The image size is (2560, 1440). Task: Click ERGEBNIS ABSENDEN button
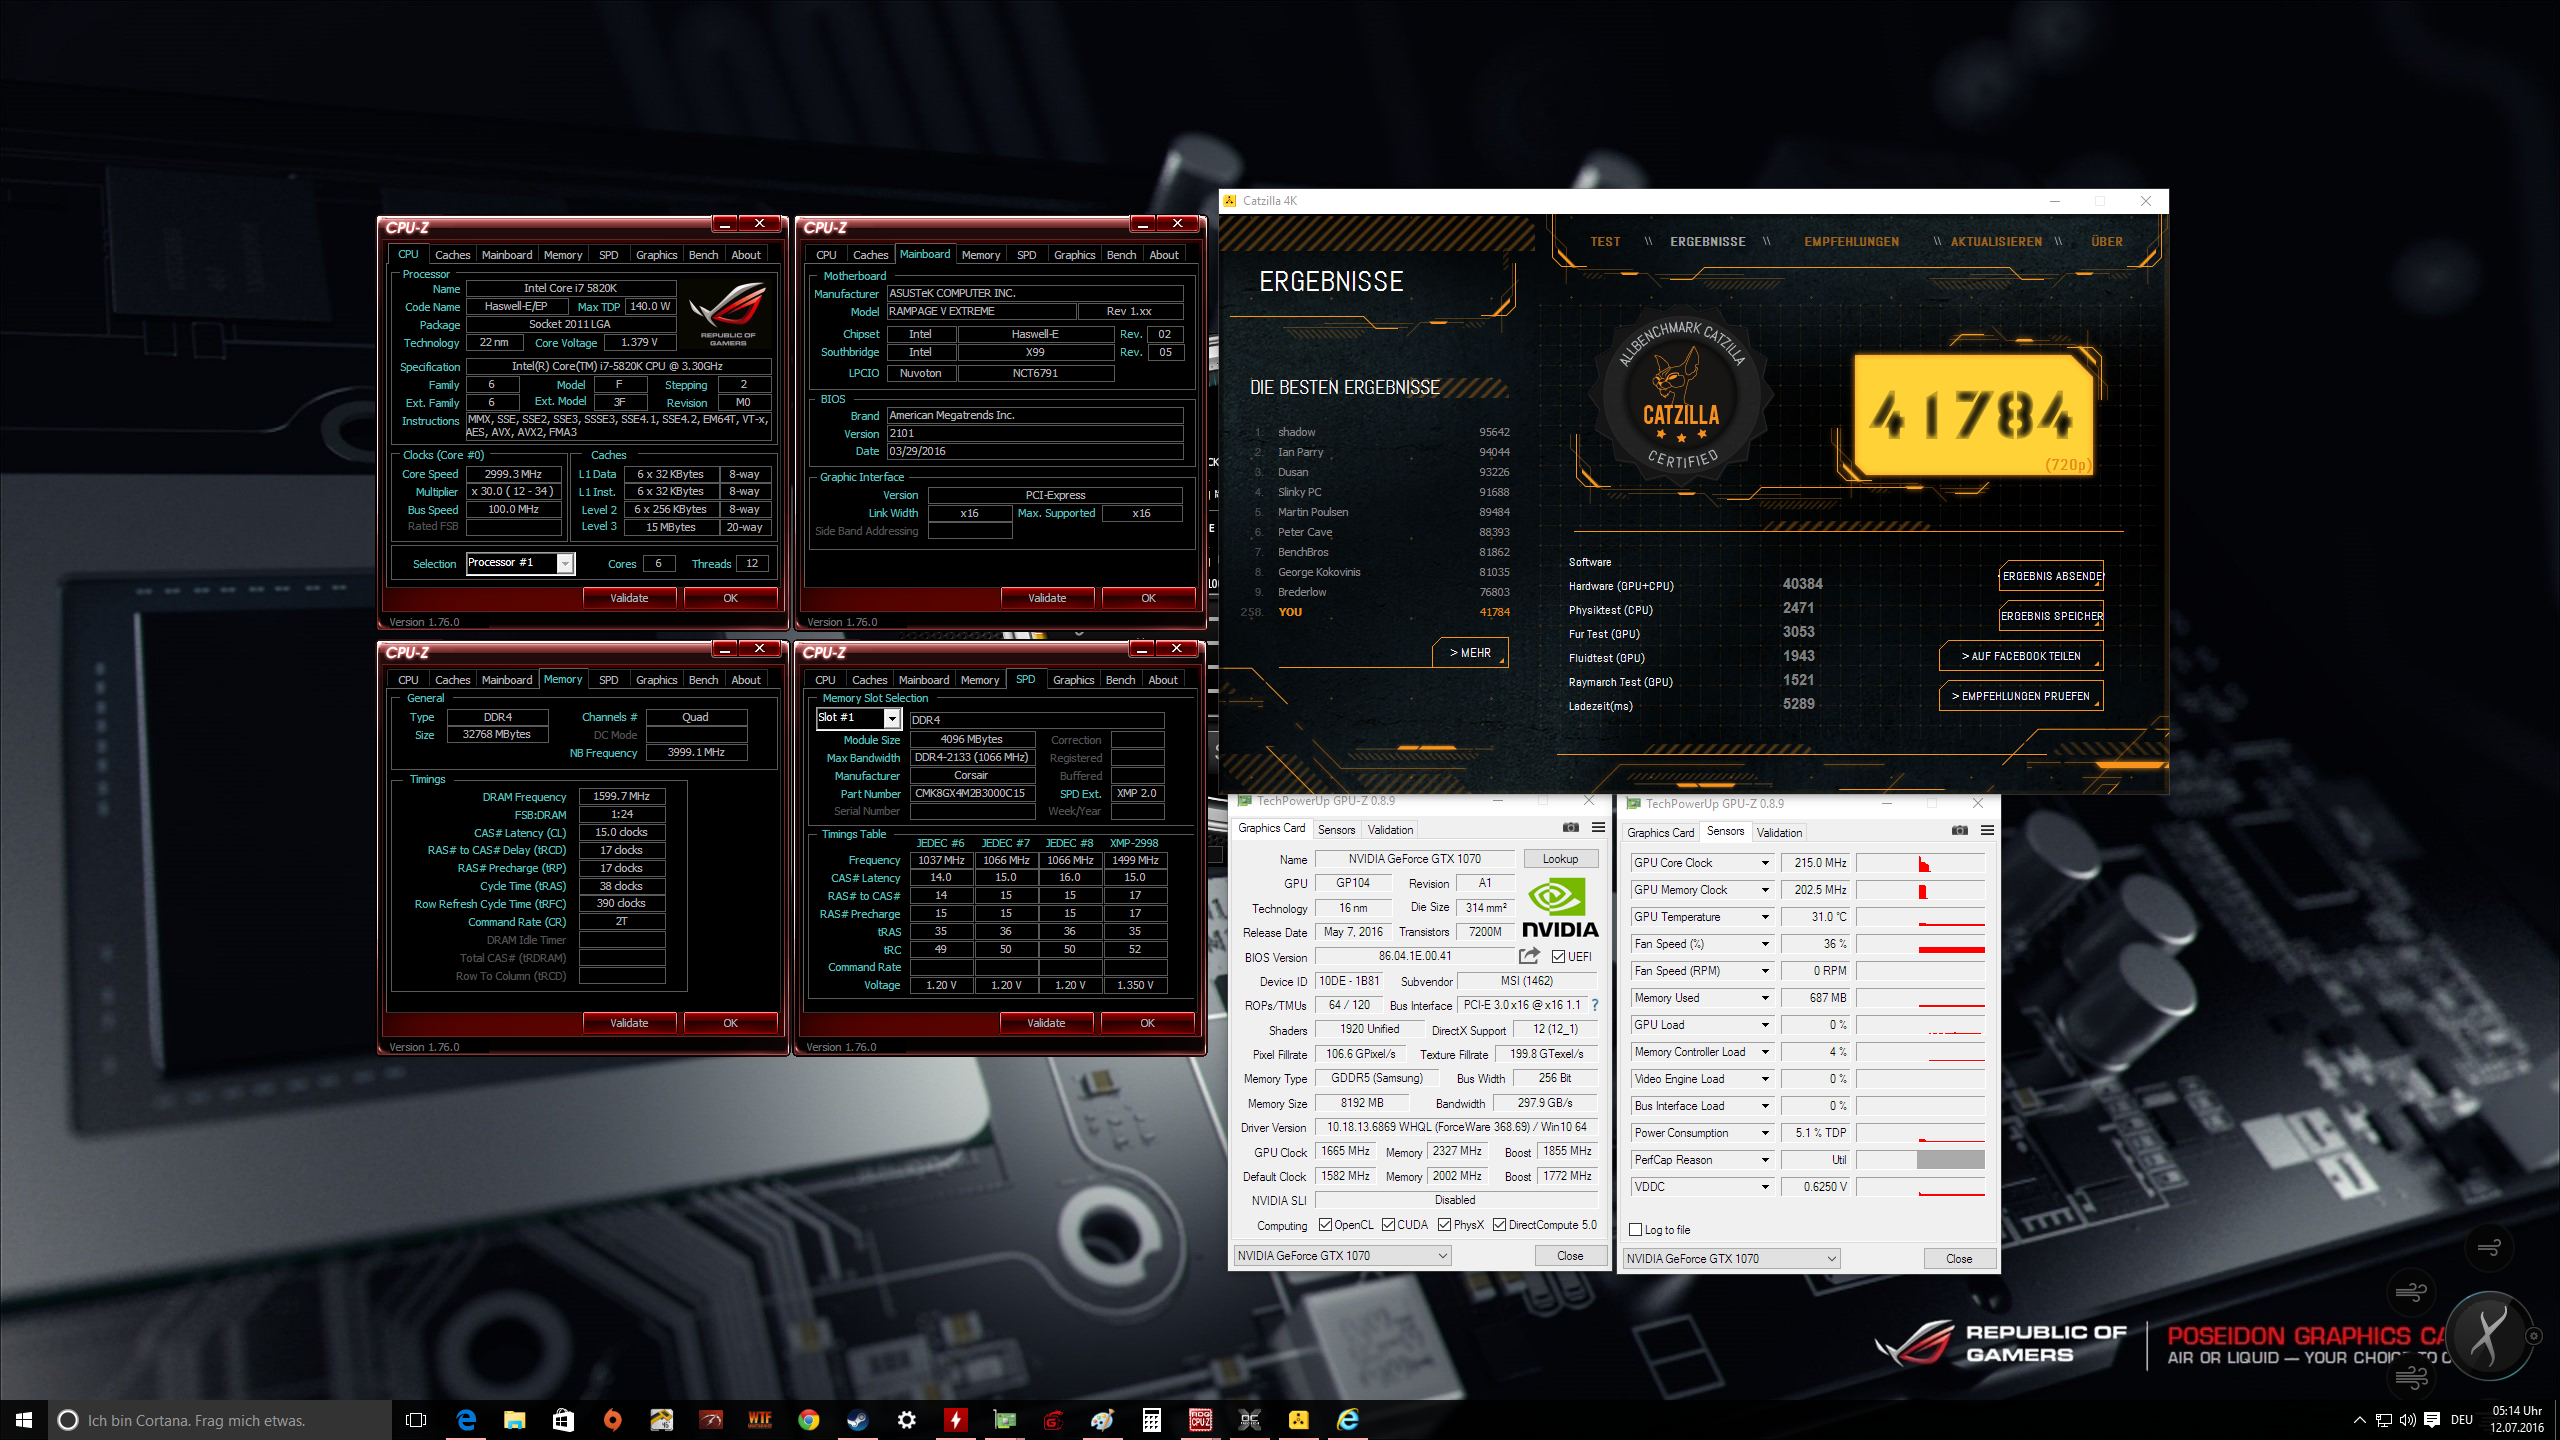[2051, 576]
